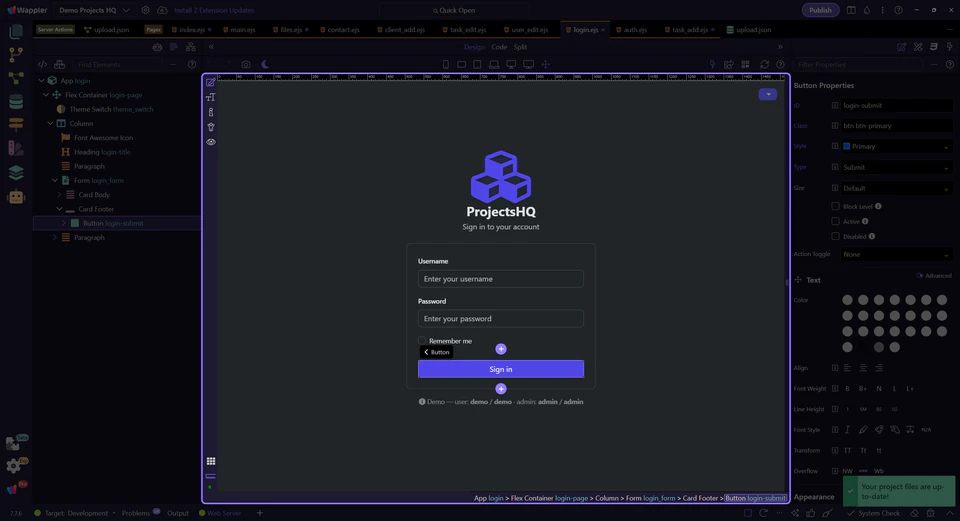Click the refresh icon in the design toolbar
The height and width of the screenshot is (521, 960).
(764, 64)
